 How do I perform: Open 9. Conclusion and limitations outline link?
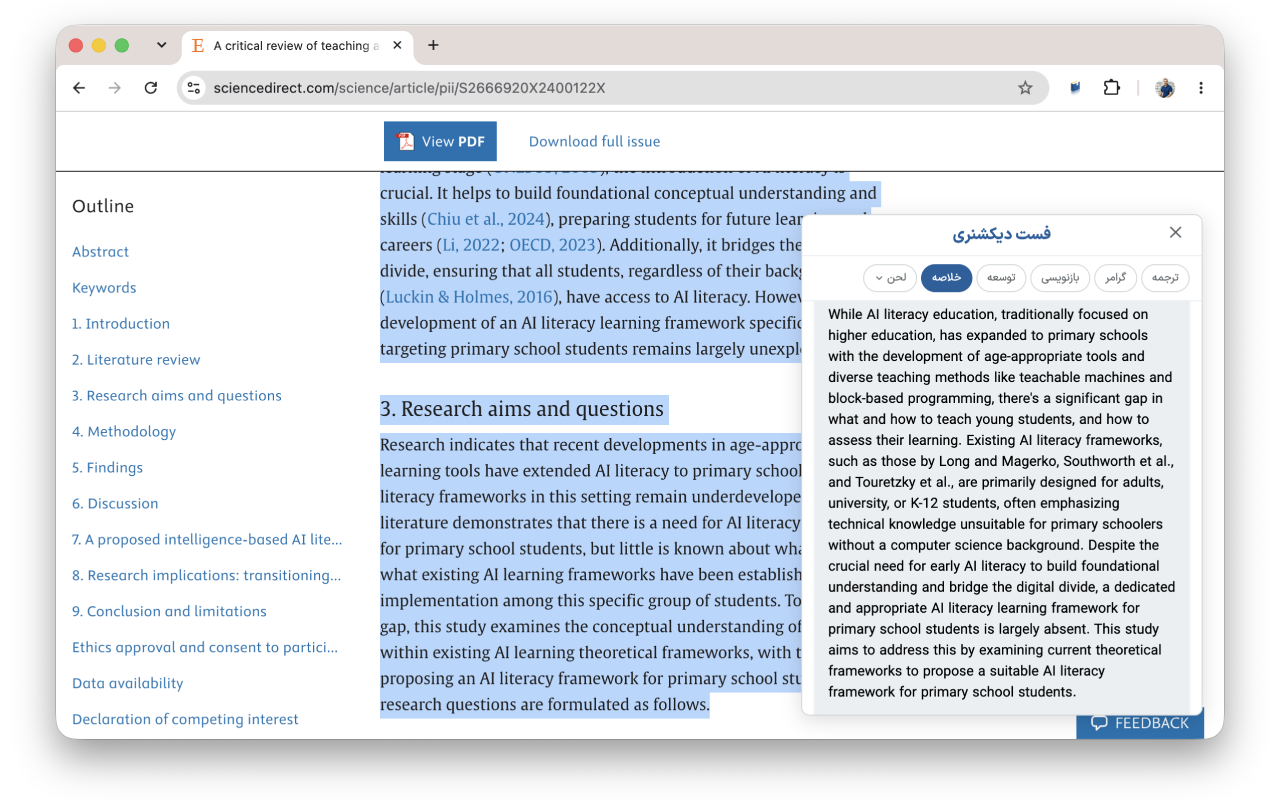click(169, 612)
